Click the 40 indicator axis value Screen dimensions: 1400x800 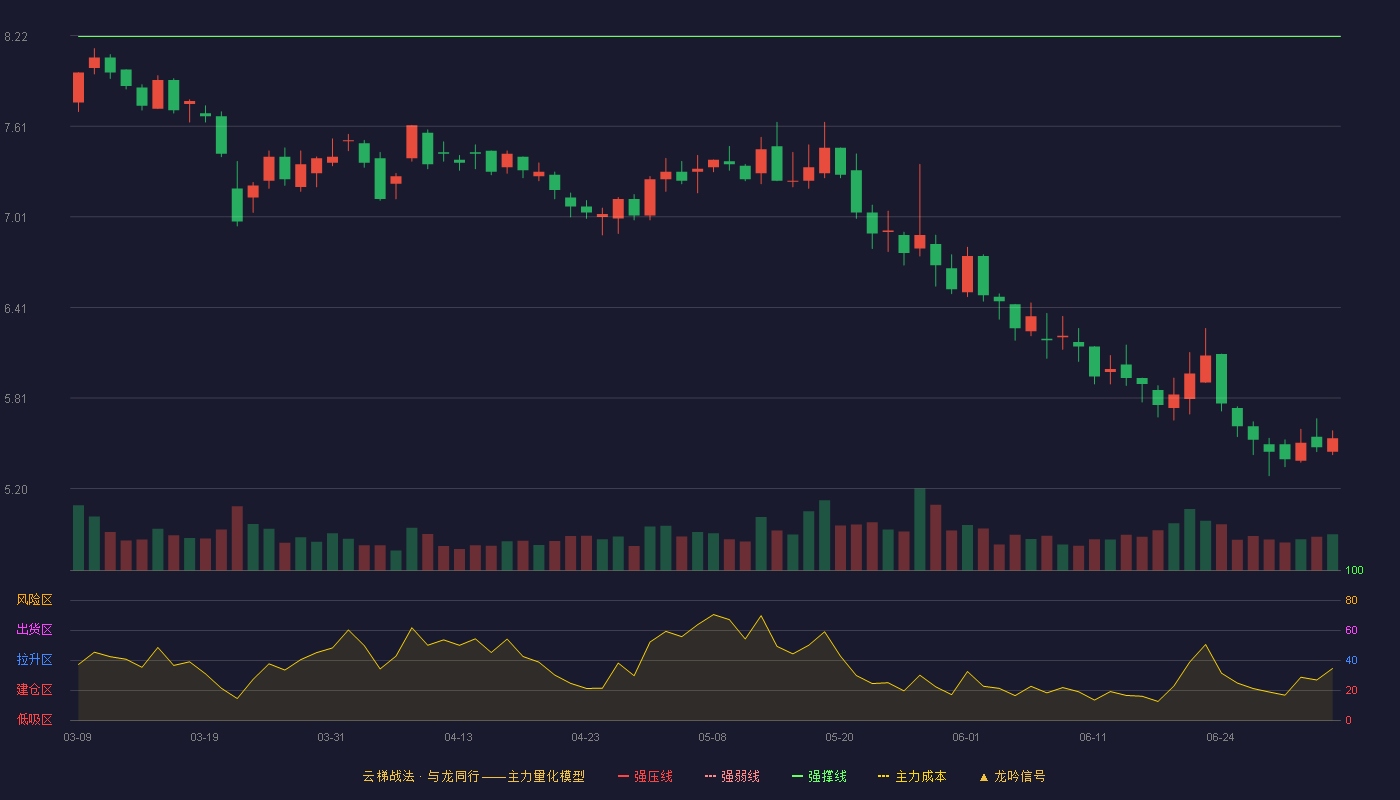[1351, 661]
